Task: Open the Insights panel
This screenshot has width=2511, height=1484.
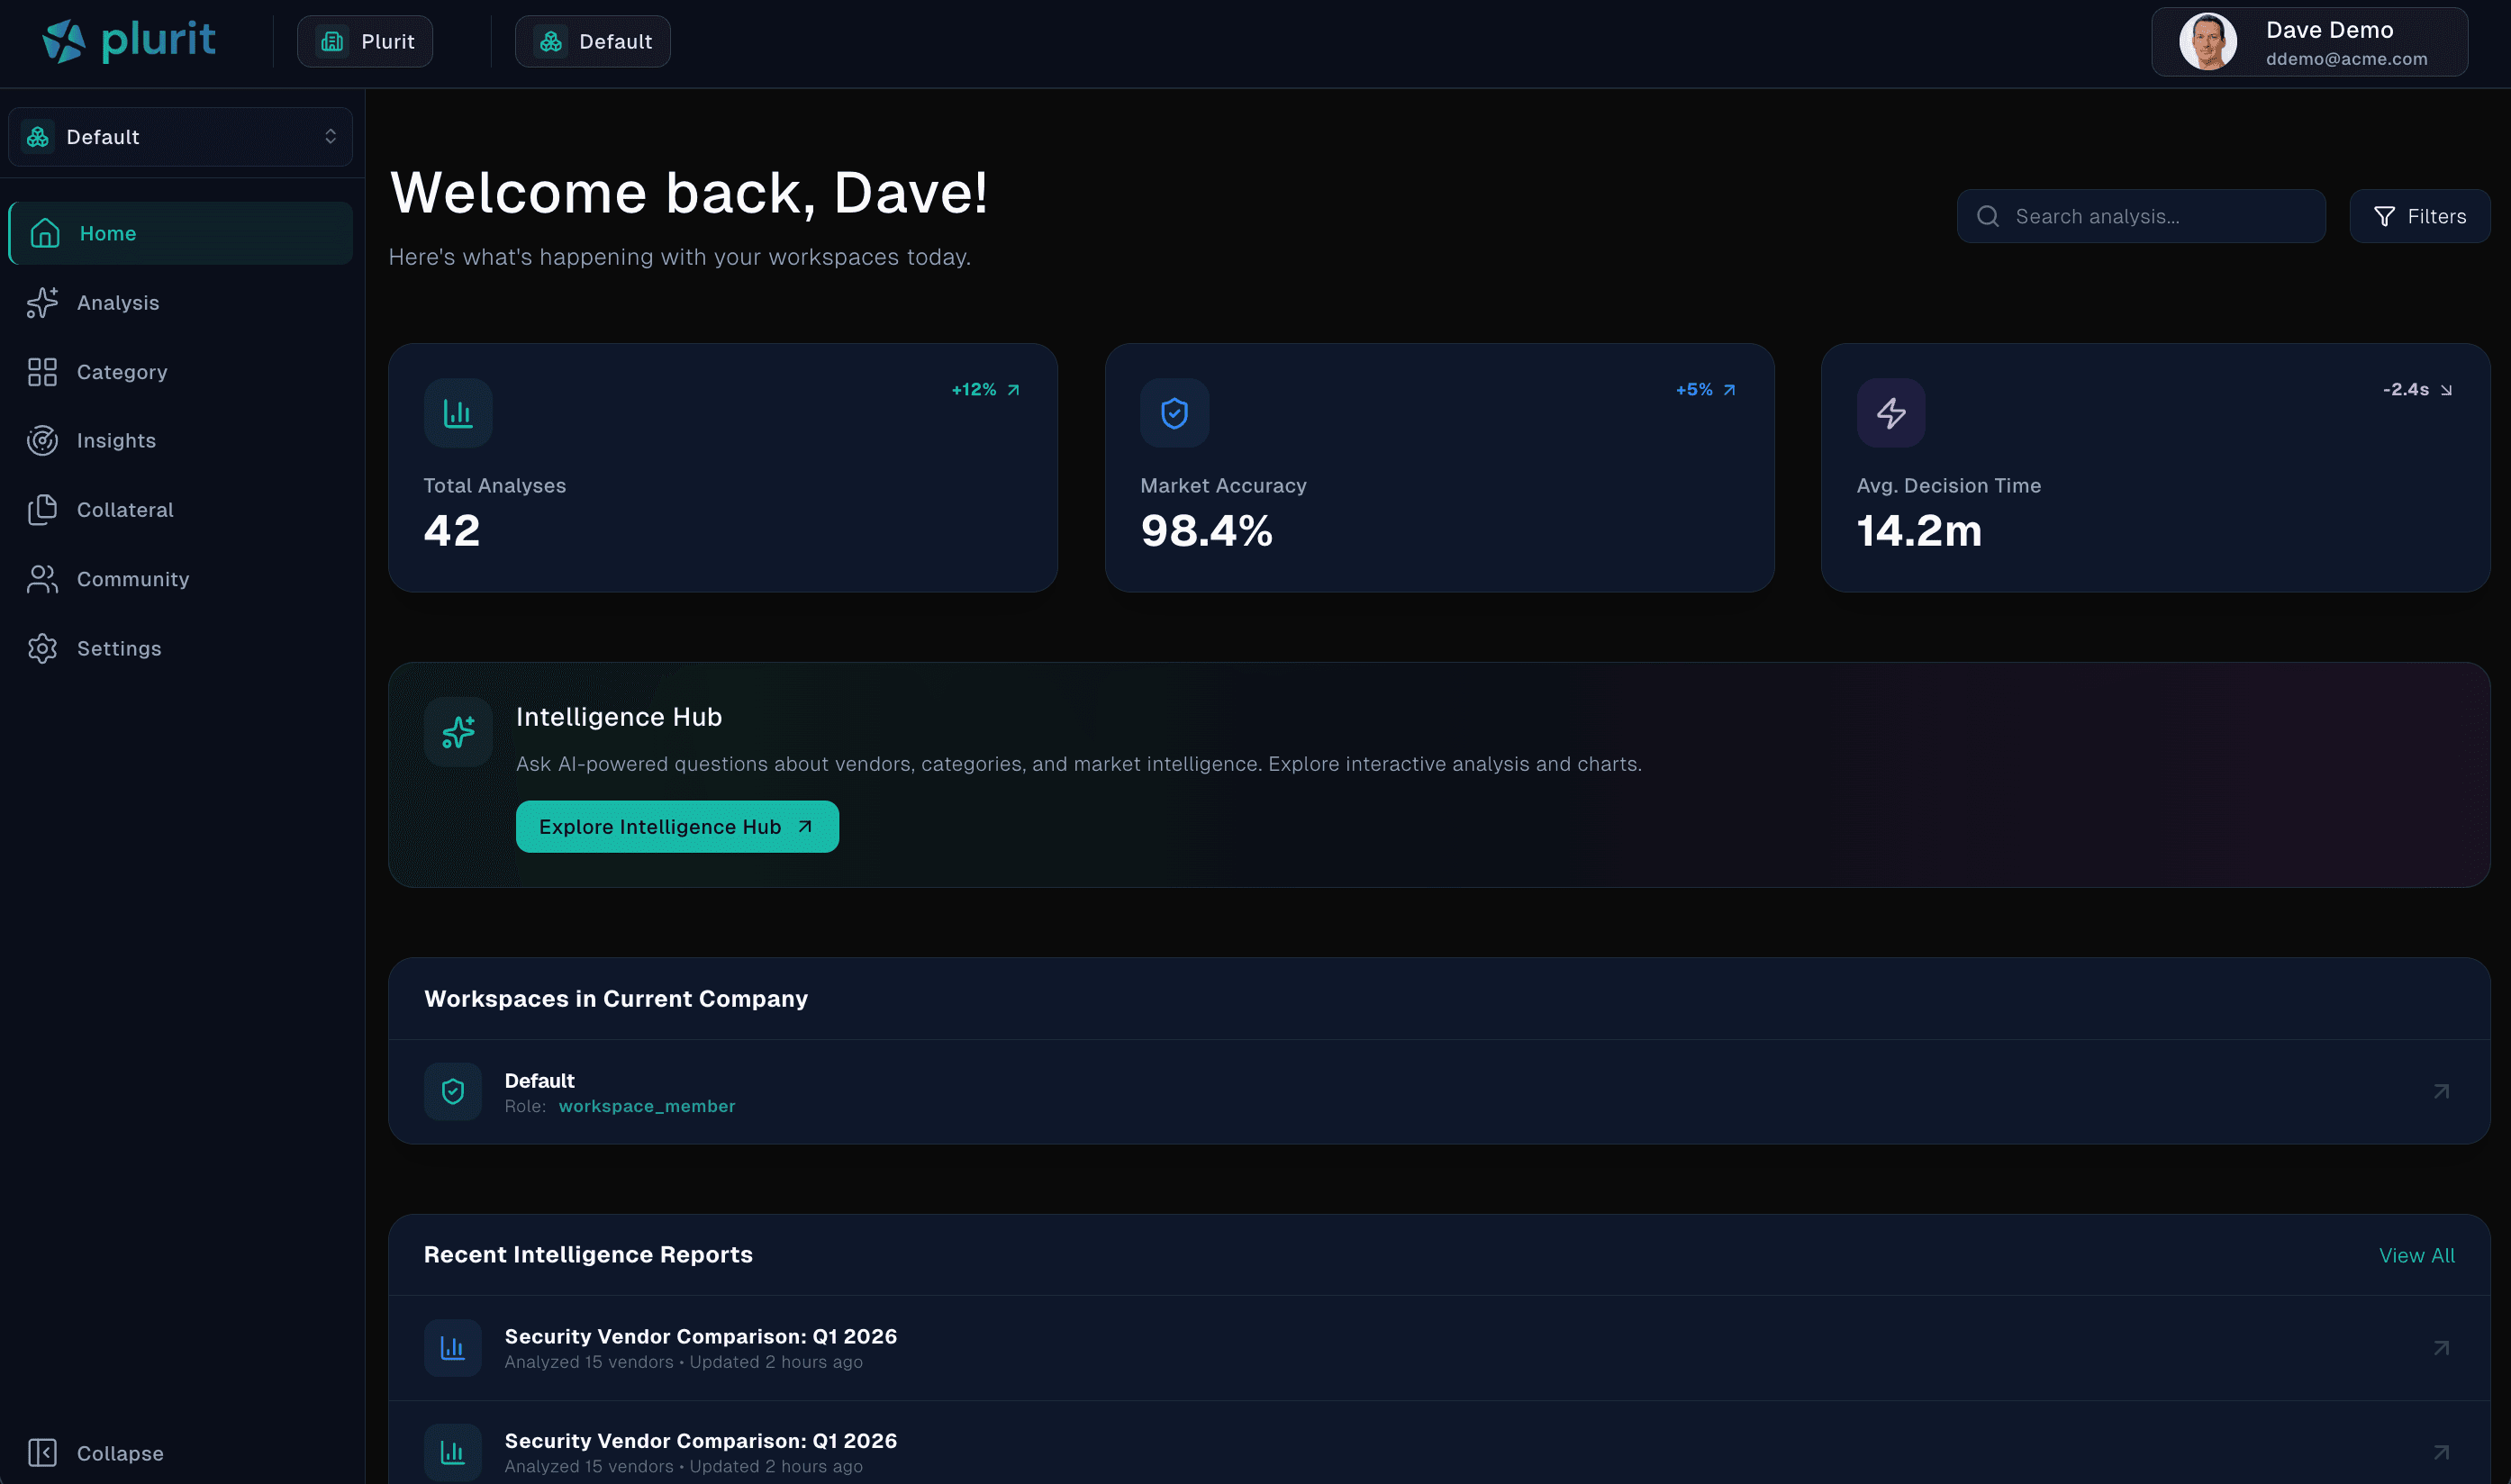Action: pyautogui.click(x=116, y=440)
